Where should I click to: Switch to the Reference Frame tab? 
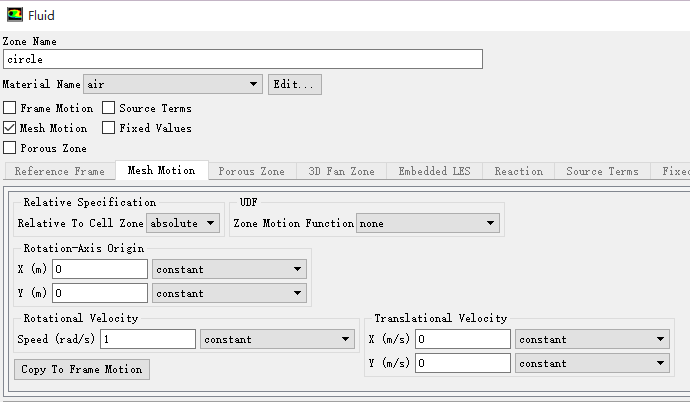click(x=59, y=171)
